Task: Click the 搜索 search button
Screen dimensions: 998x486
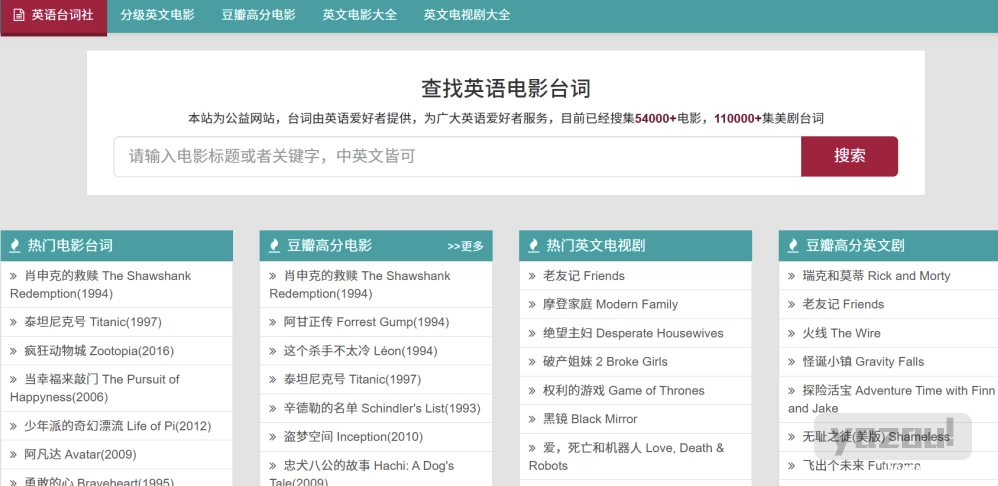Action: (849, 156)
